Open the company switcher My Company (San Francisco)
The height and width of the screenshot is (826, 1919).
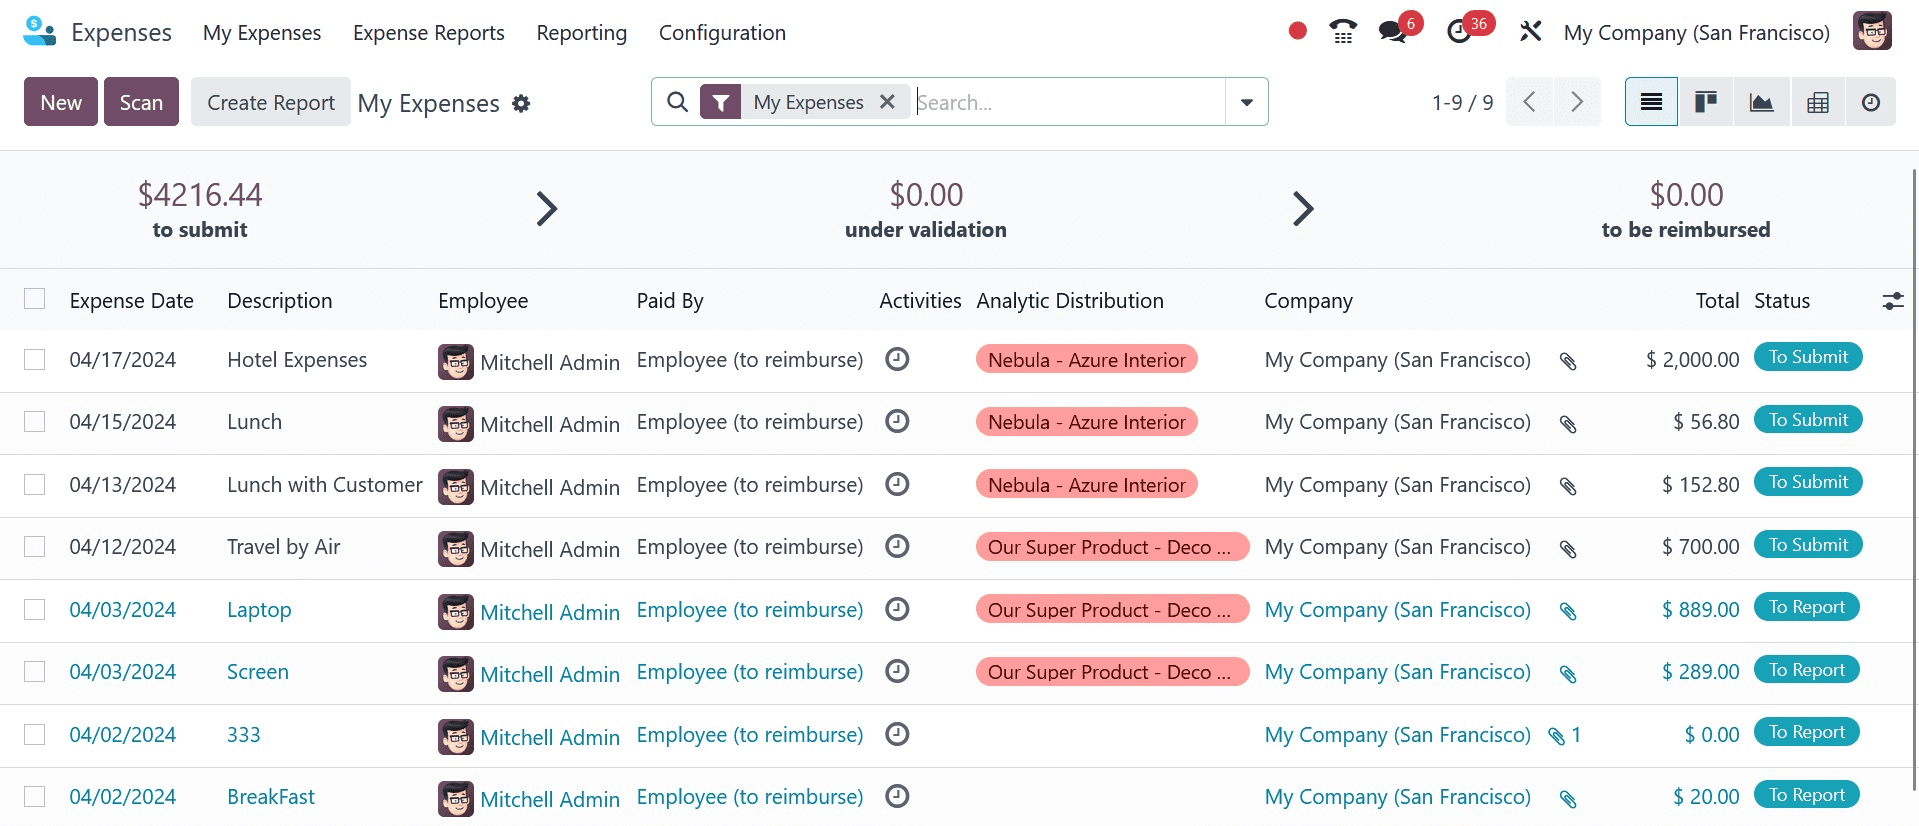point(1697,32)
